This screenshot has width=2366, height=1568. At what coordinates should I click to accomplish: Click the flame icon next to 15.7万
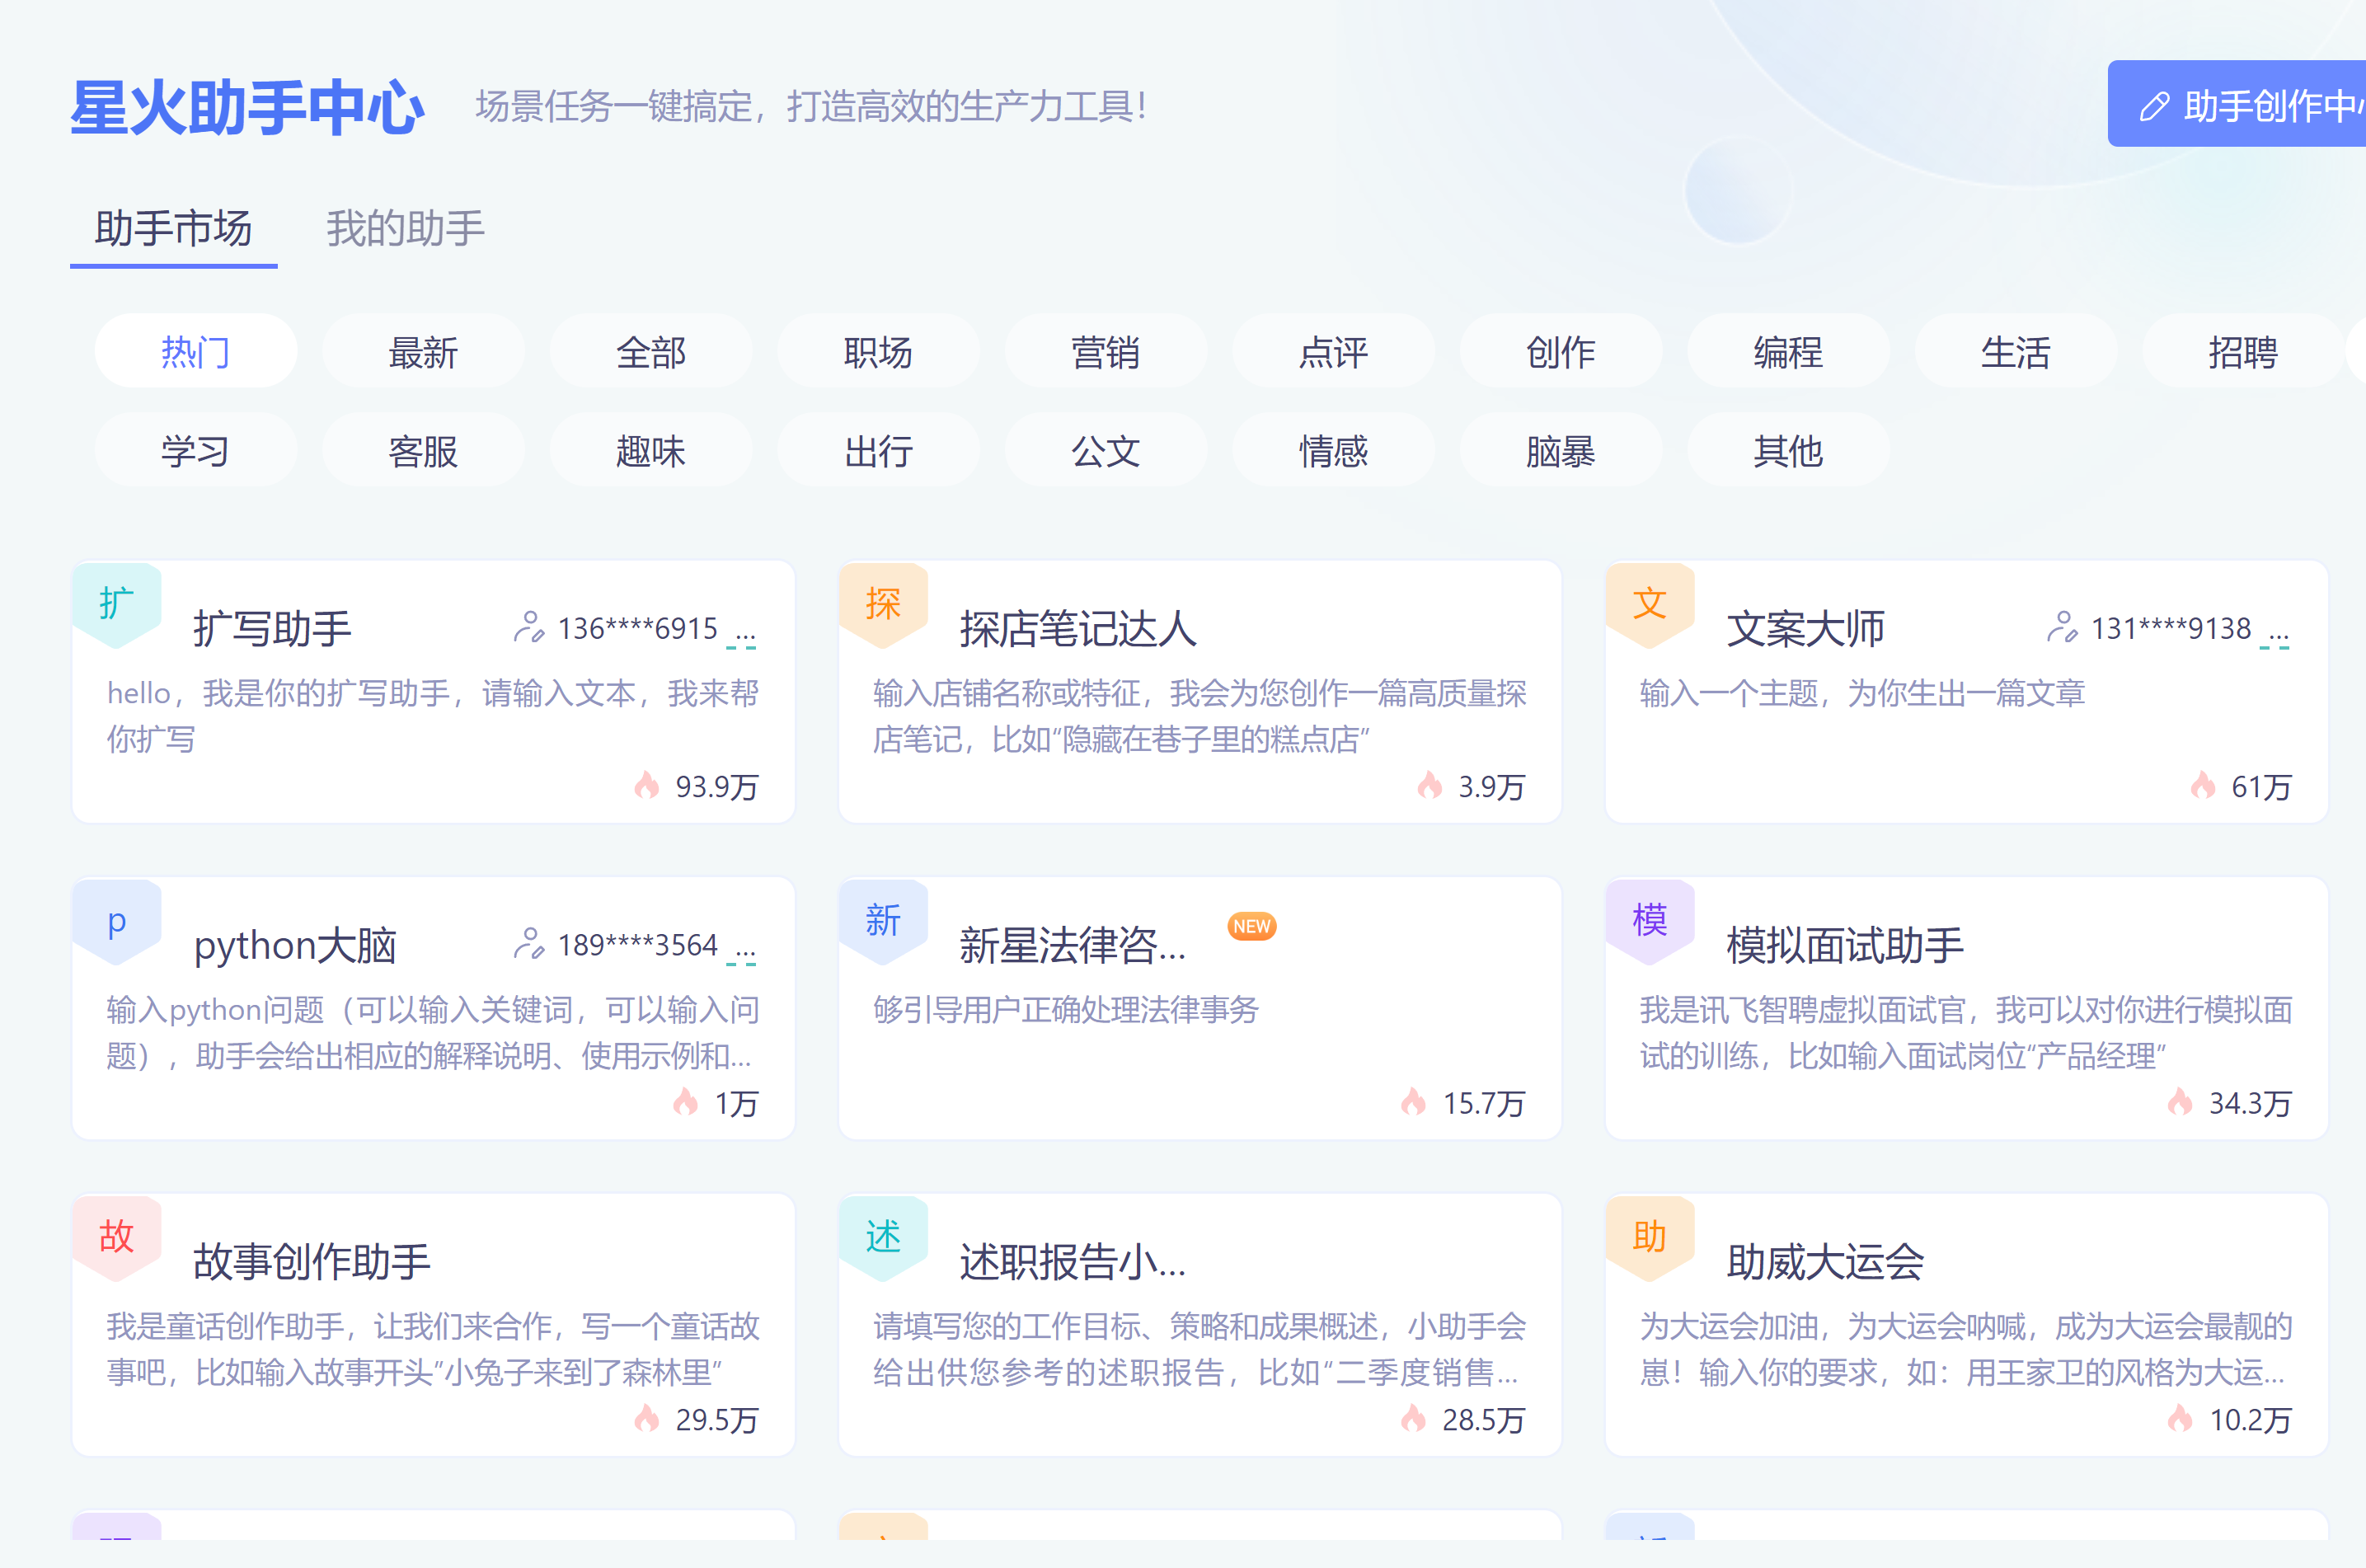[x=1413, y=1102]
